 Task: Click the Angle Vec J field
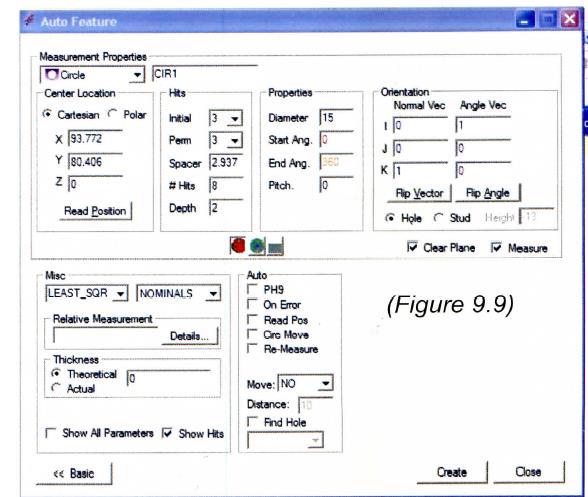(483, 148)
